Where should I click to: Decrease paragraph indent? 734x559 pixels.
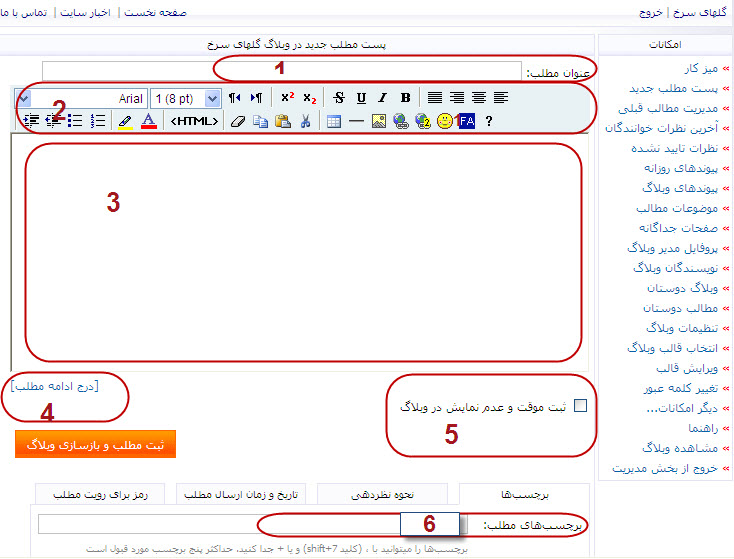53,121
